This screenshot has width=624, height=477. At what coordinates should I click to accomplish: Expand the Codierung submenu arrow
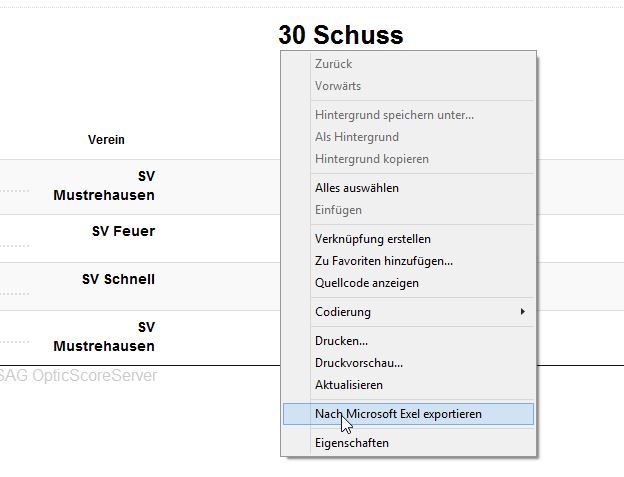(522, 312)
